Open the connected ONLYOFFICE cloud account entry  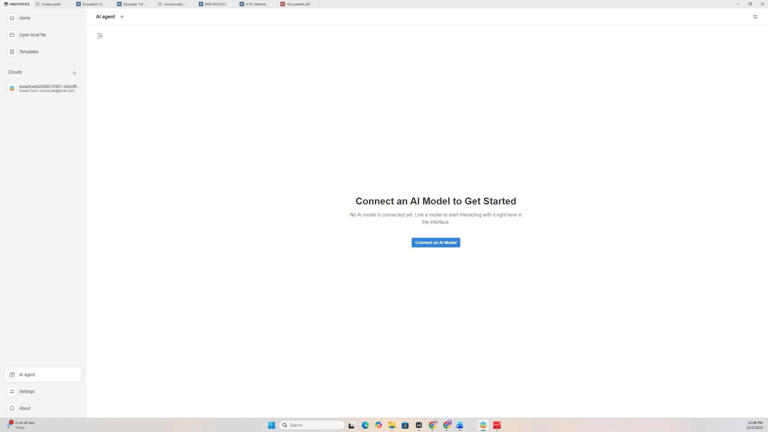coord(43,88)
